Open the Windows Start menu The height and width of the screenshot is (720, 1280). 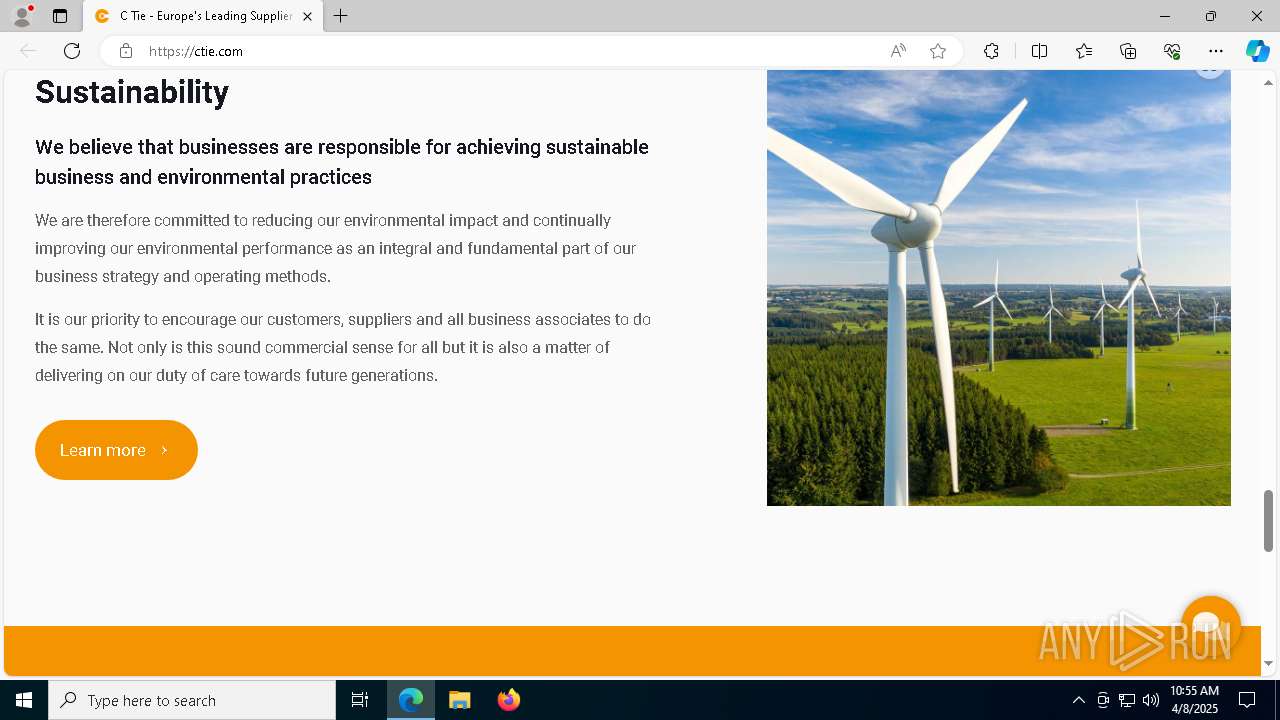24,700
